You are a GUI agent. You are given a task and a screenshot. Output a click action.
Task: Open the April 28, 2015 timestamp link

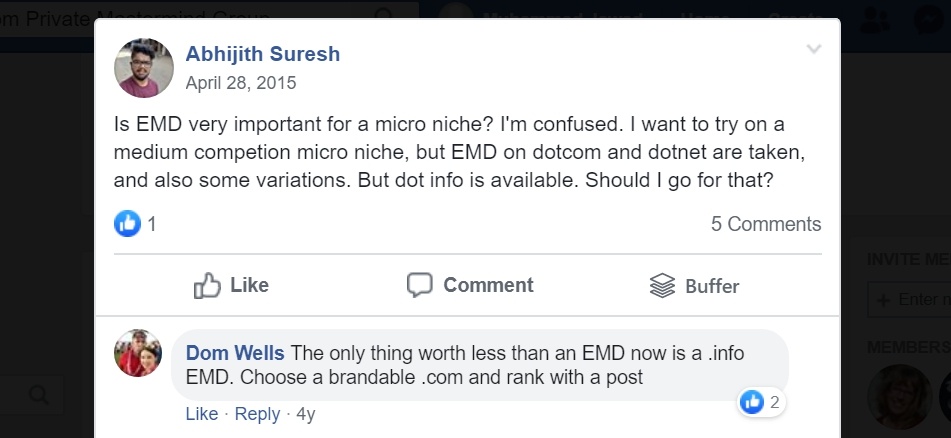coord(241,83)
